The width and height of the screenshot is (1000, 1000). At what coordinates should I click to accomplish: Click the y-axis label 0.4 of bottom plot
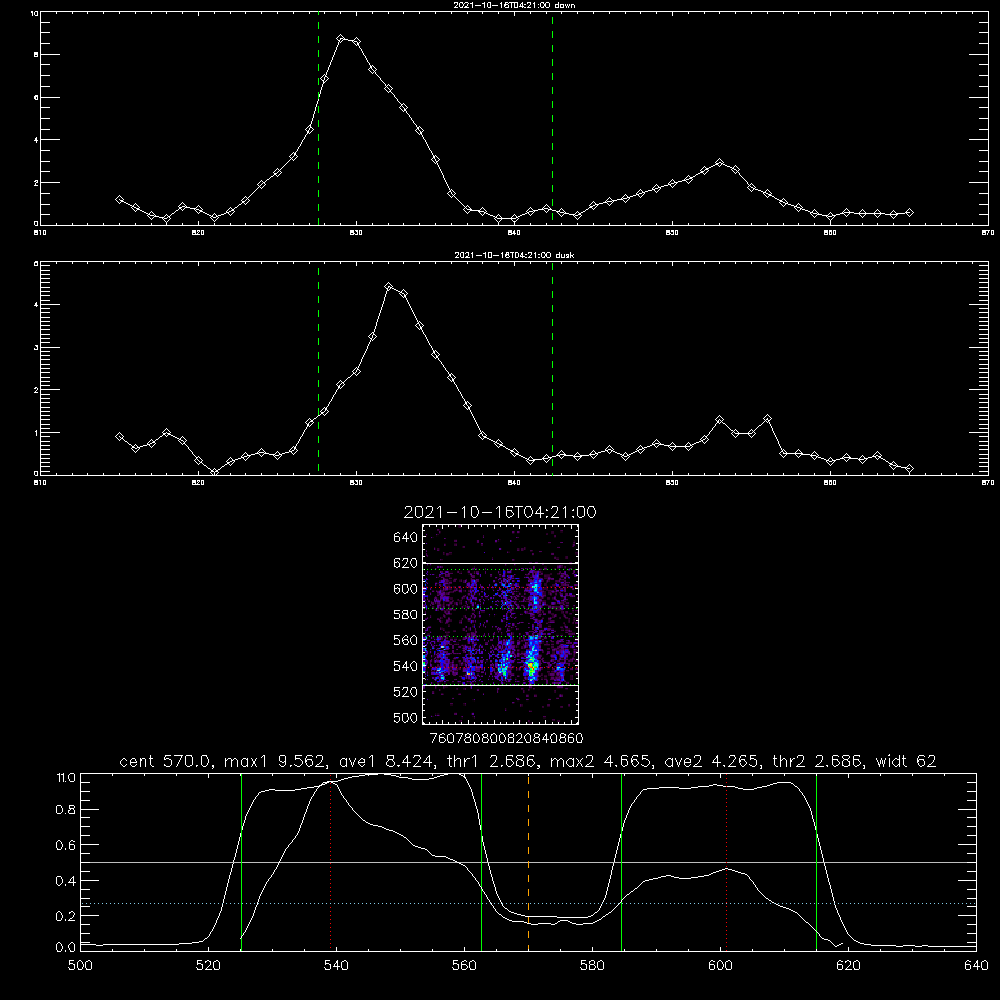[x=65, y=881]
